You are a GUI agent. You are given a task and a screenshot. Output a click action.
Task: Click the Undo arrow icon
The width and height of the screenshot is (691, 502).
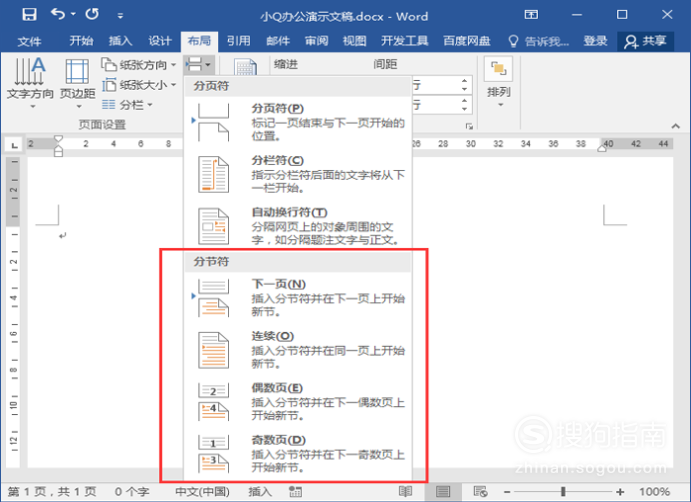[x=58, y=14]
